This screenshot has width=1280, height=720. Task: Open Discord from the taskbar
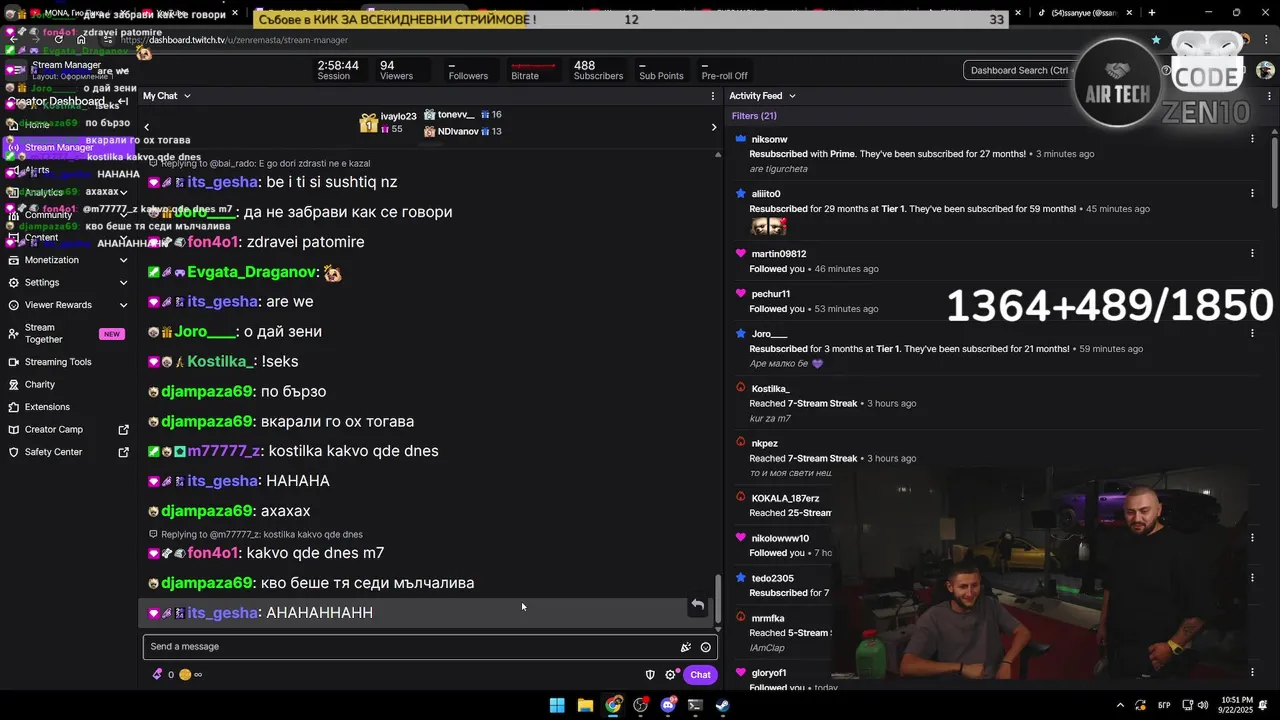tap(668, 705)
